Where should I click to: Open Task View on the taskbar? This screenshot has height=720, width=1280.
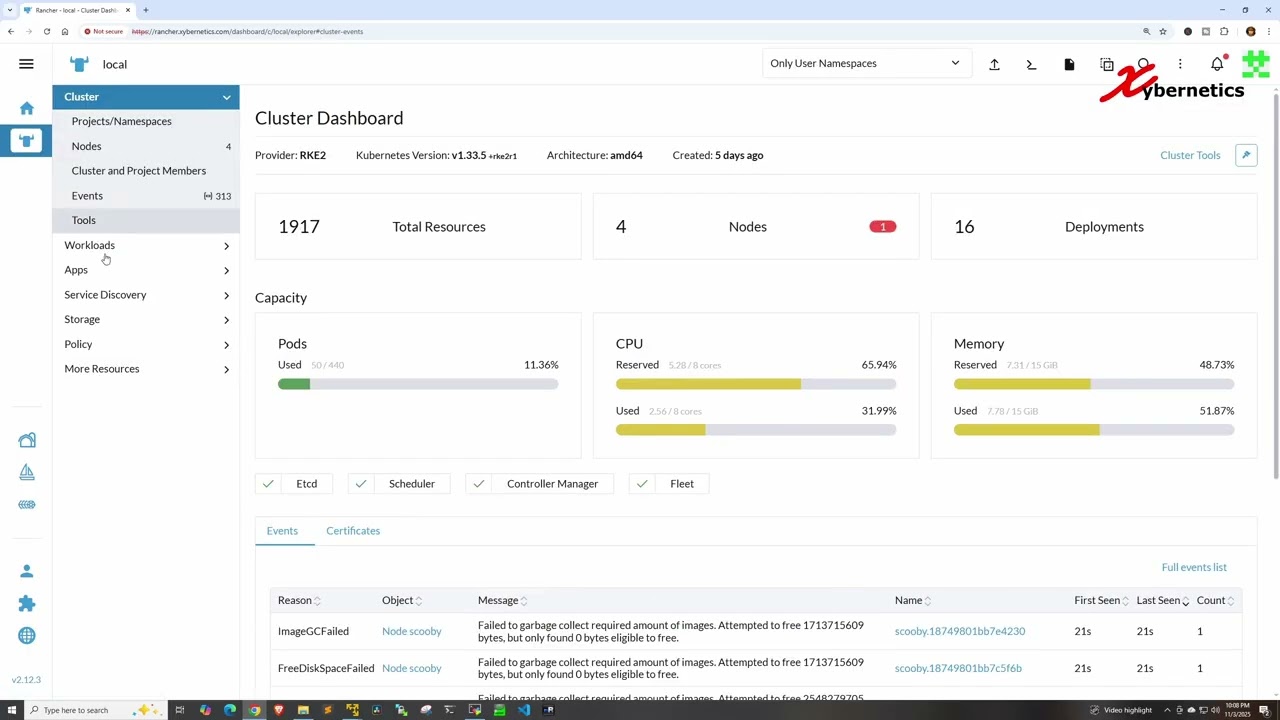pyautogui.click(x=180, y=710)
